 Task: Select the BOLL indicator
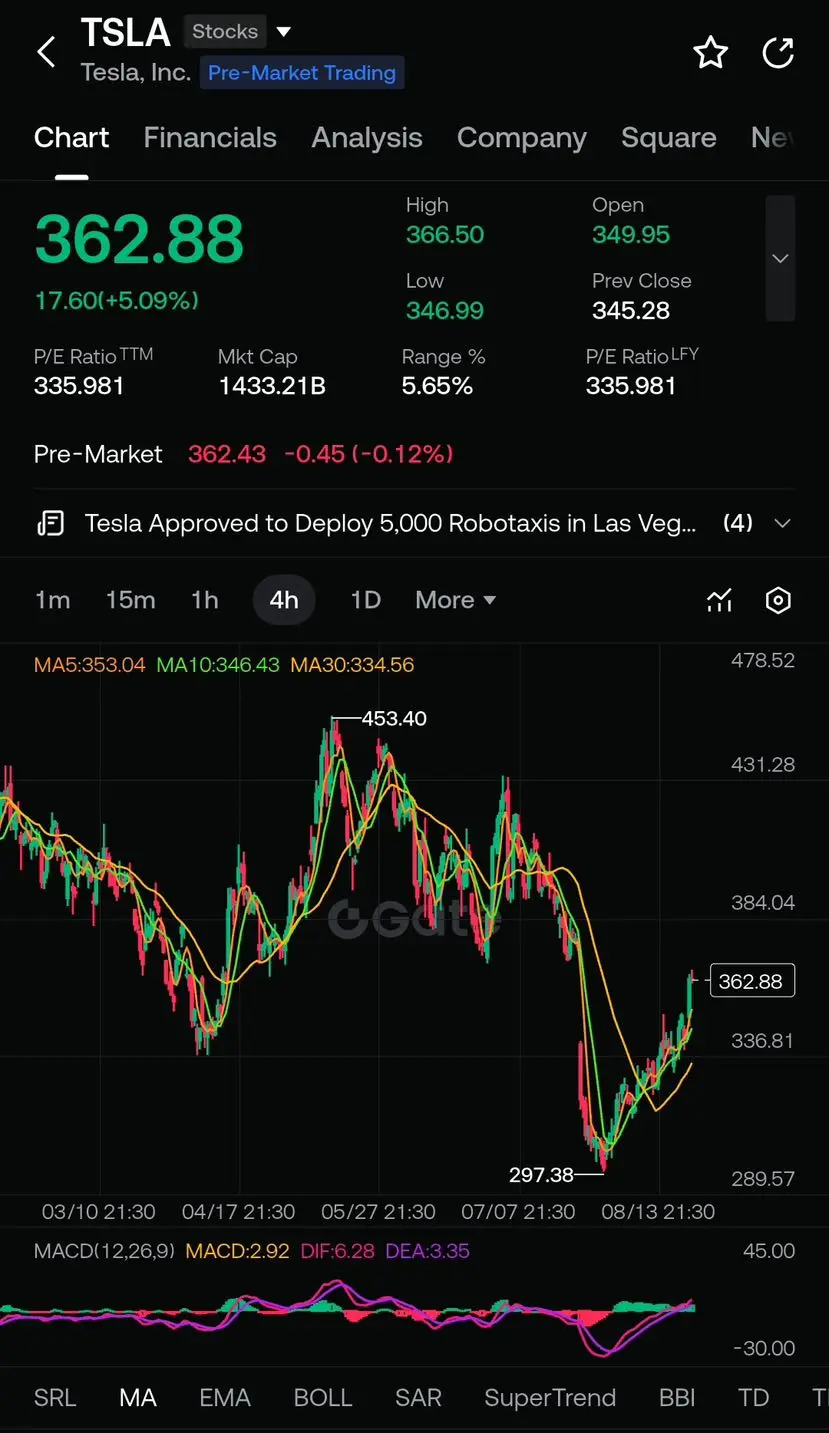coord(323,1397)
